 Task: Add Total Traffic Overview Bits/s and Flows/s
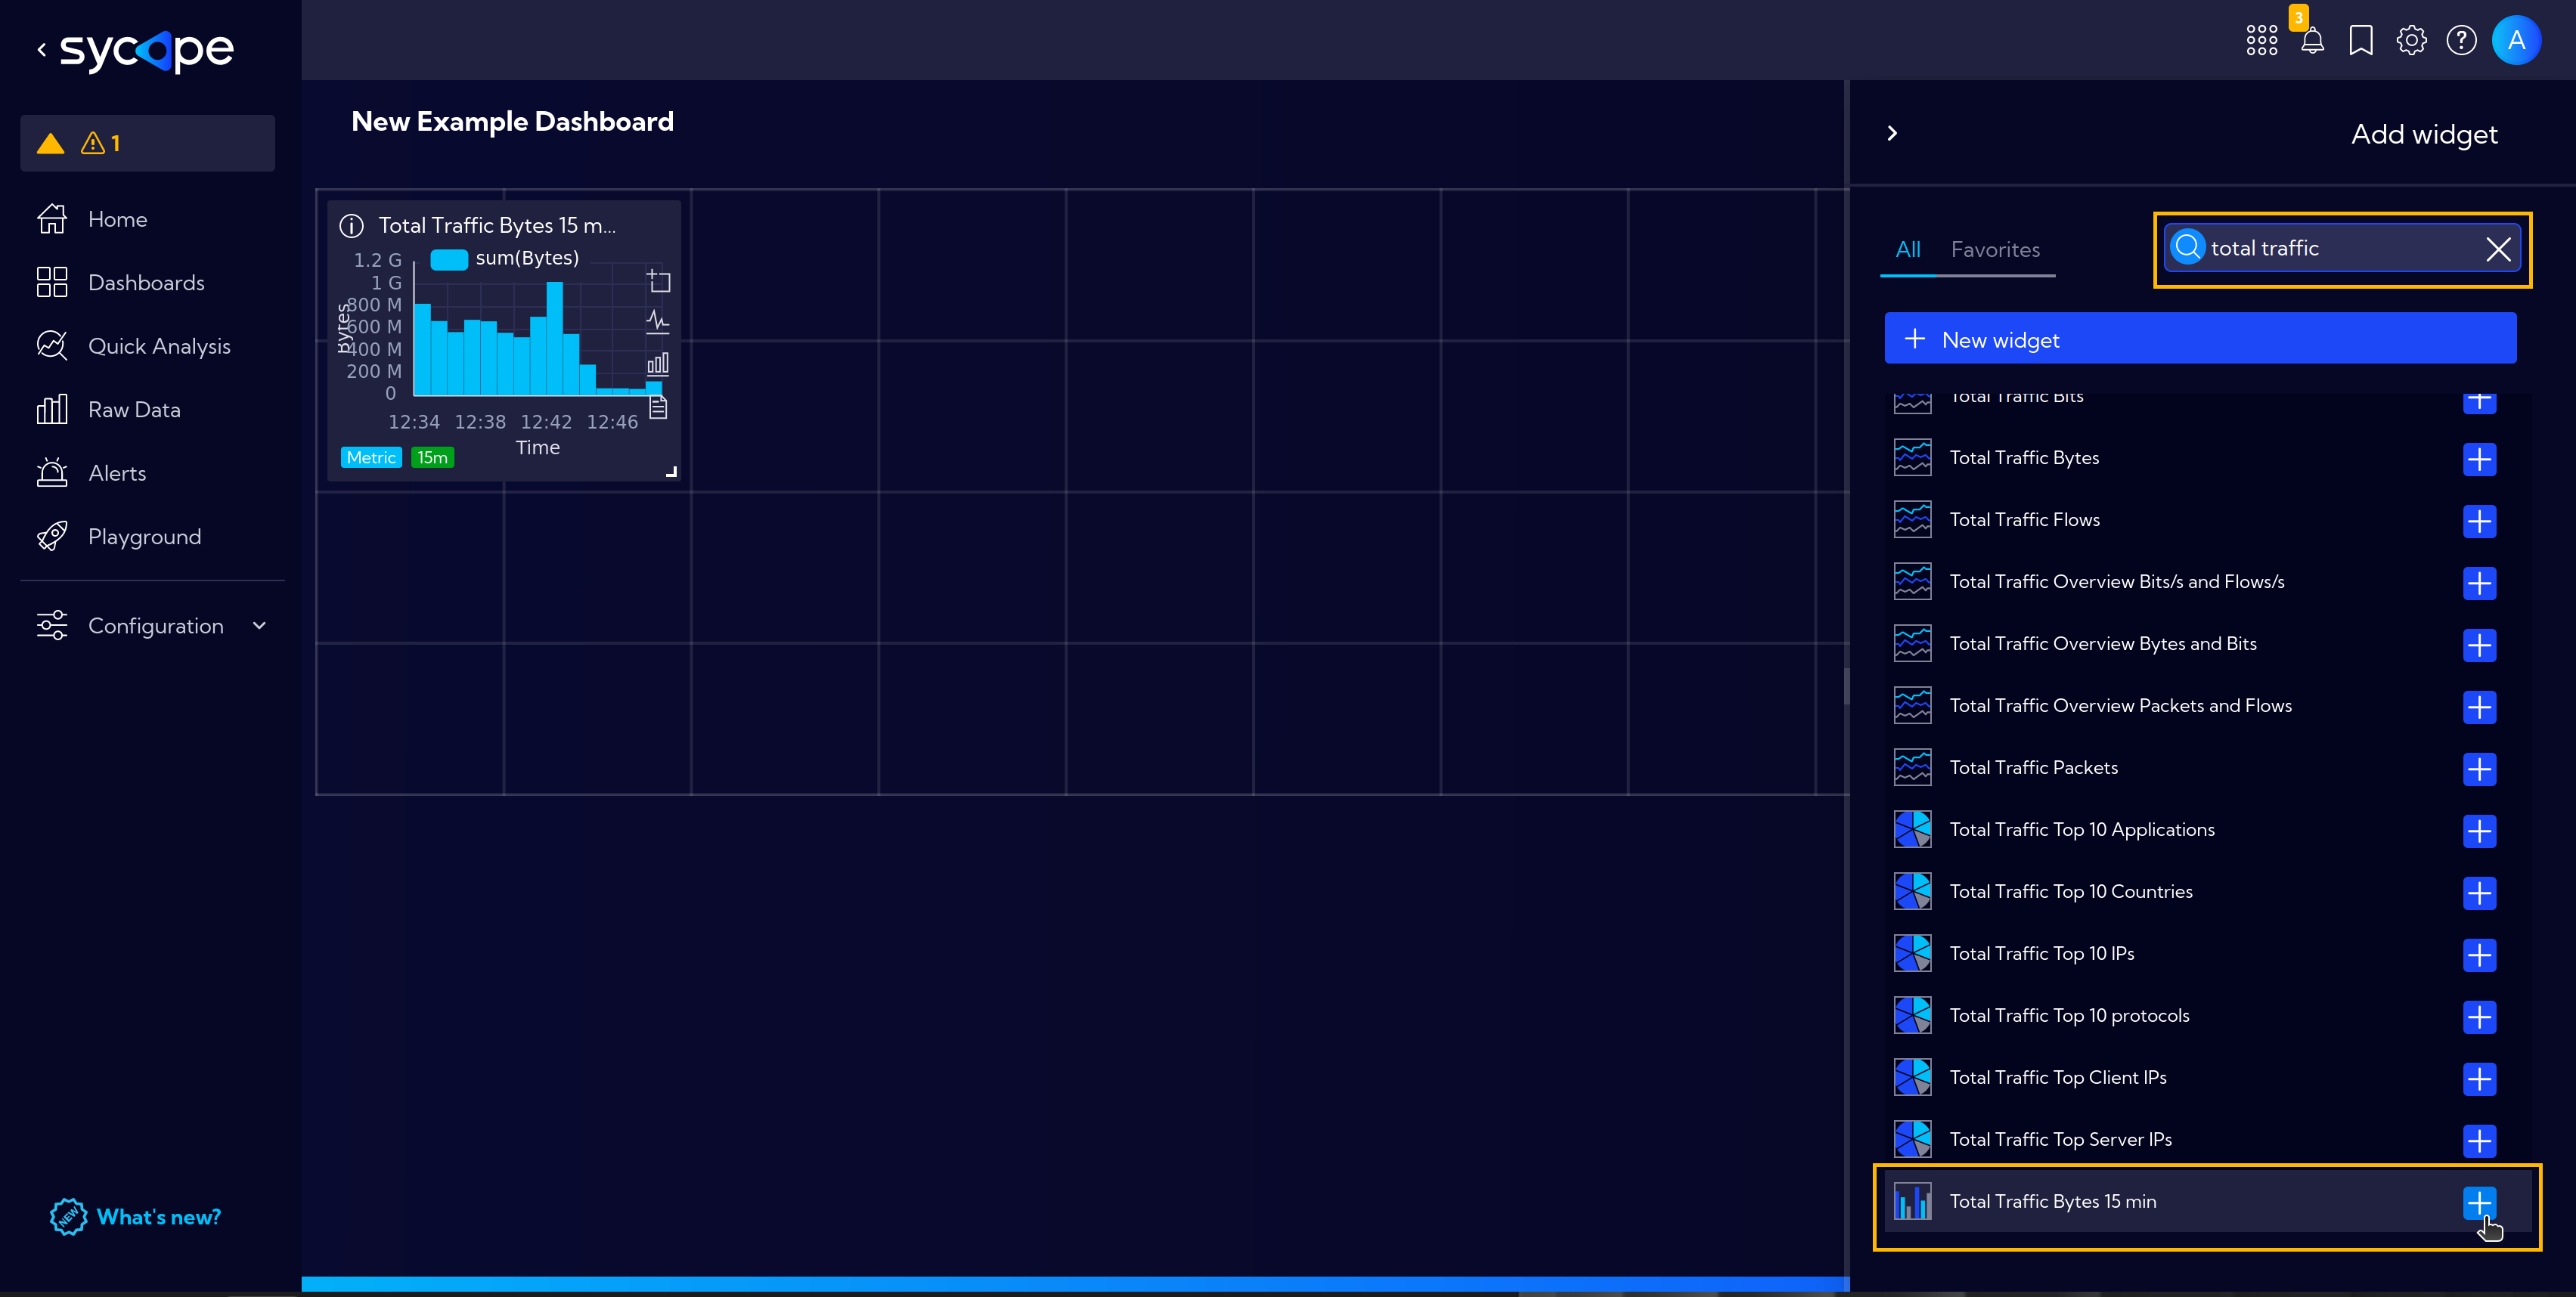2479,583
